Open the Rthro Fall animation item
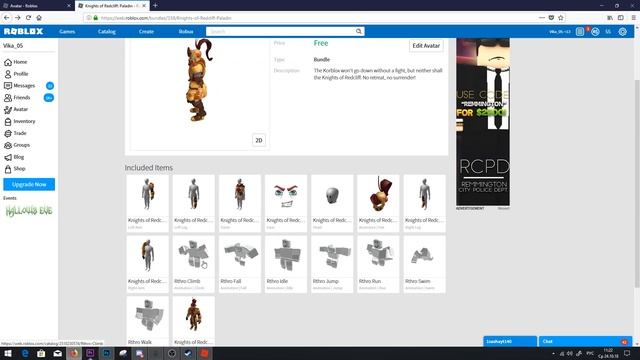Image resolution: width=640 pixels, height=360 pixels. tap(240, 264)
